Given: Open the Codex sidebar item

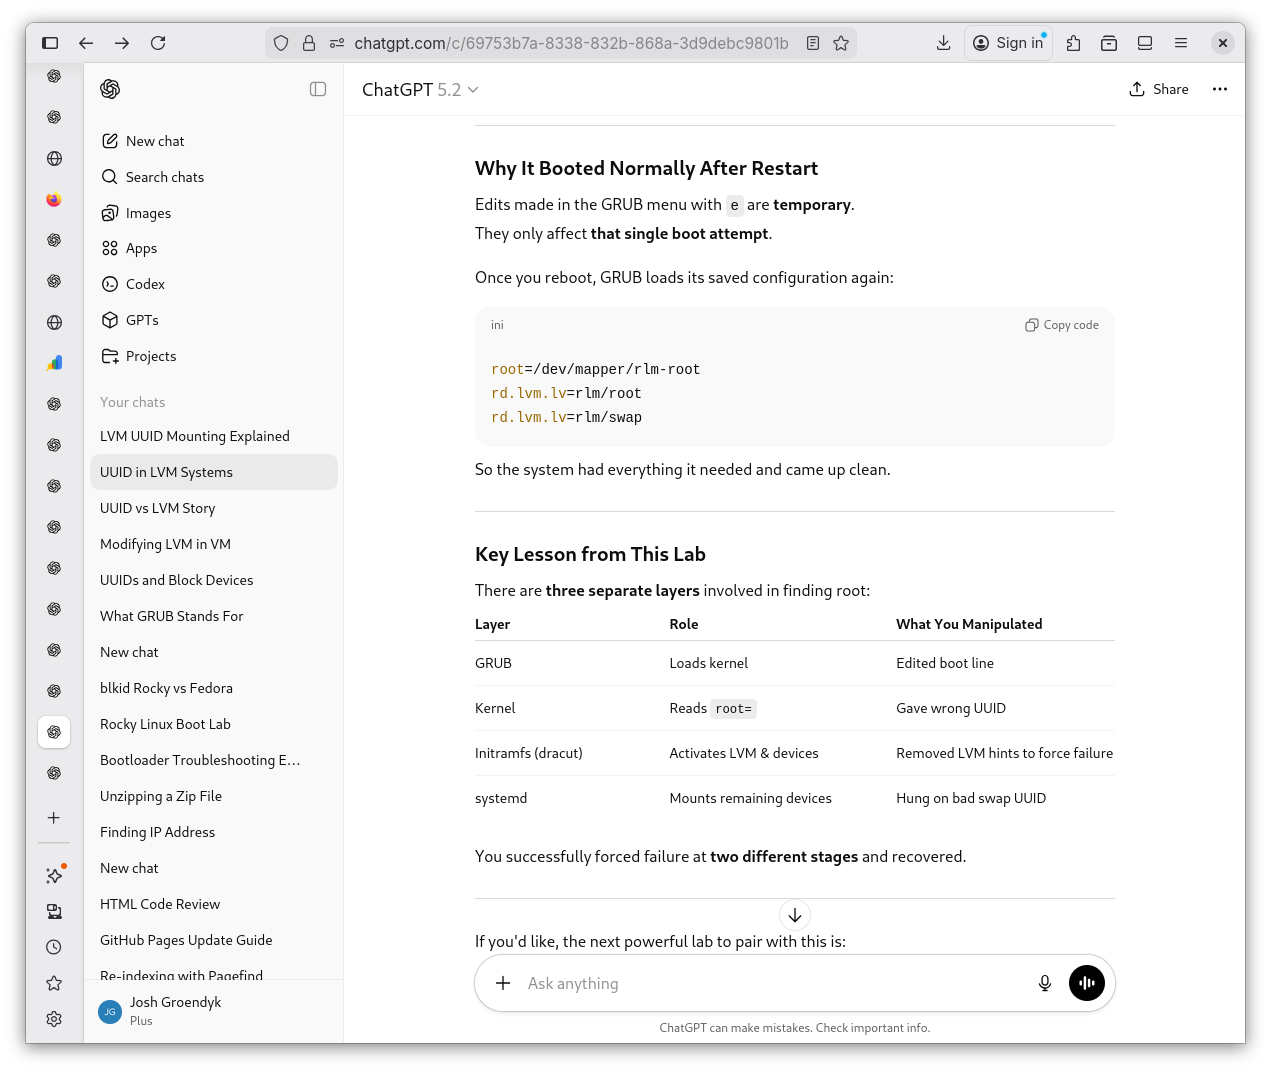Looking at the screenshot, I should coord(145,284).
